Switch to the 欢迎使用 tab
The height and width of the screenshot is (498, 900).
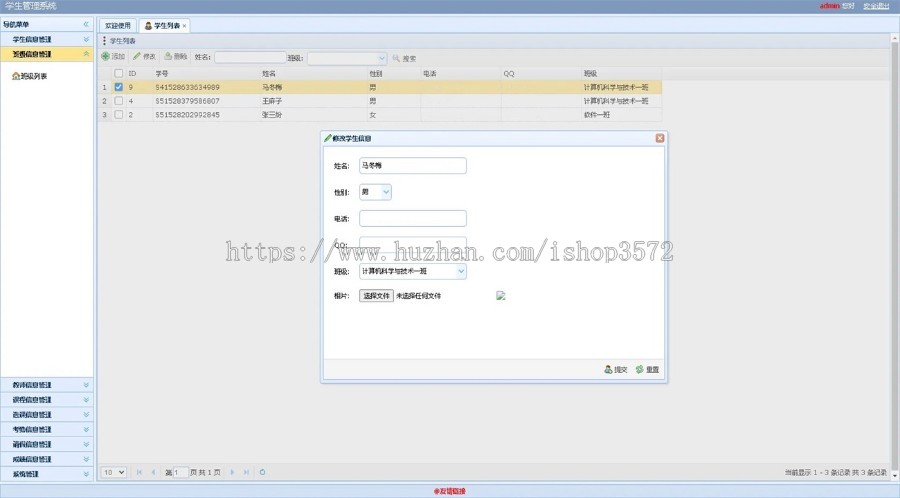point(118,26)
